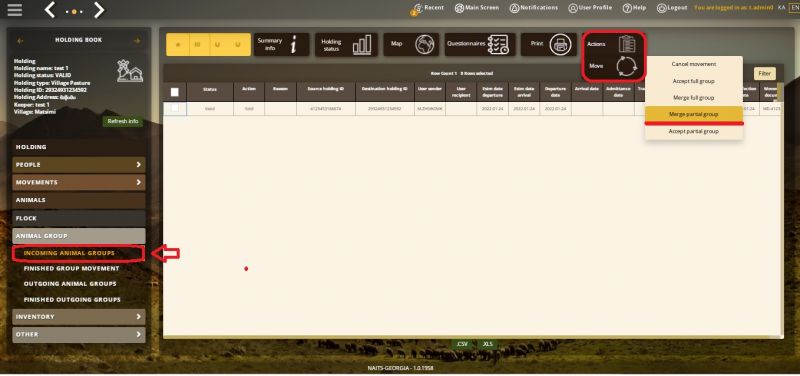The width and height of the screenshot is (800, 376).
Task: Click the farm holding icon
Action: pos(130,70)
